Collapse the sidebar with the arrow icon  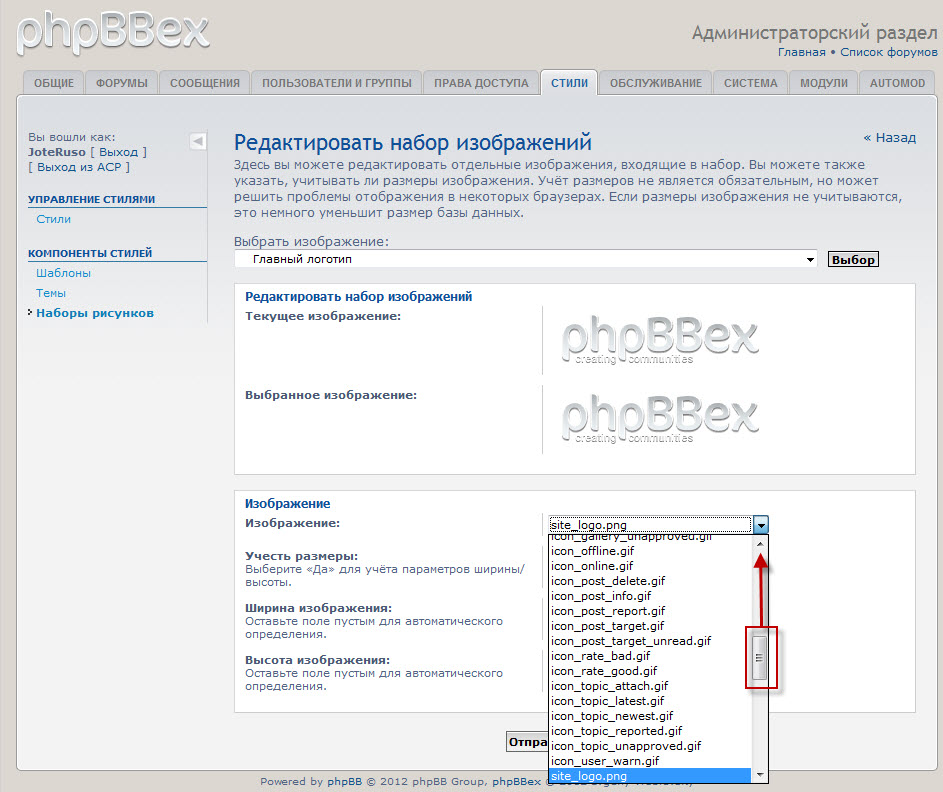tap(197, 141)
